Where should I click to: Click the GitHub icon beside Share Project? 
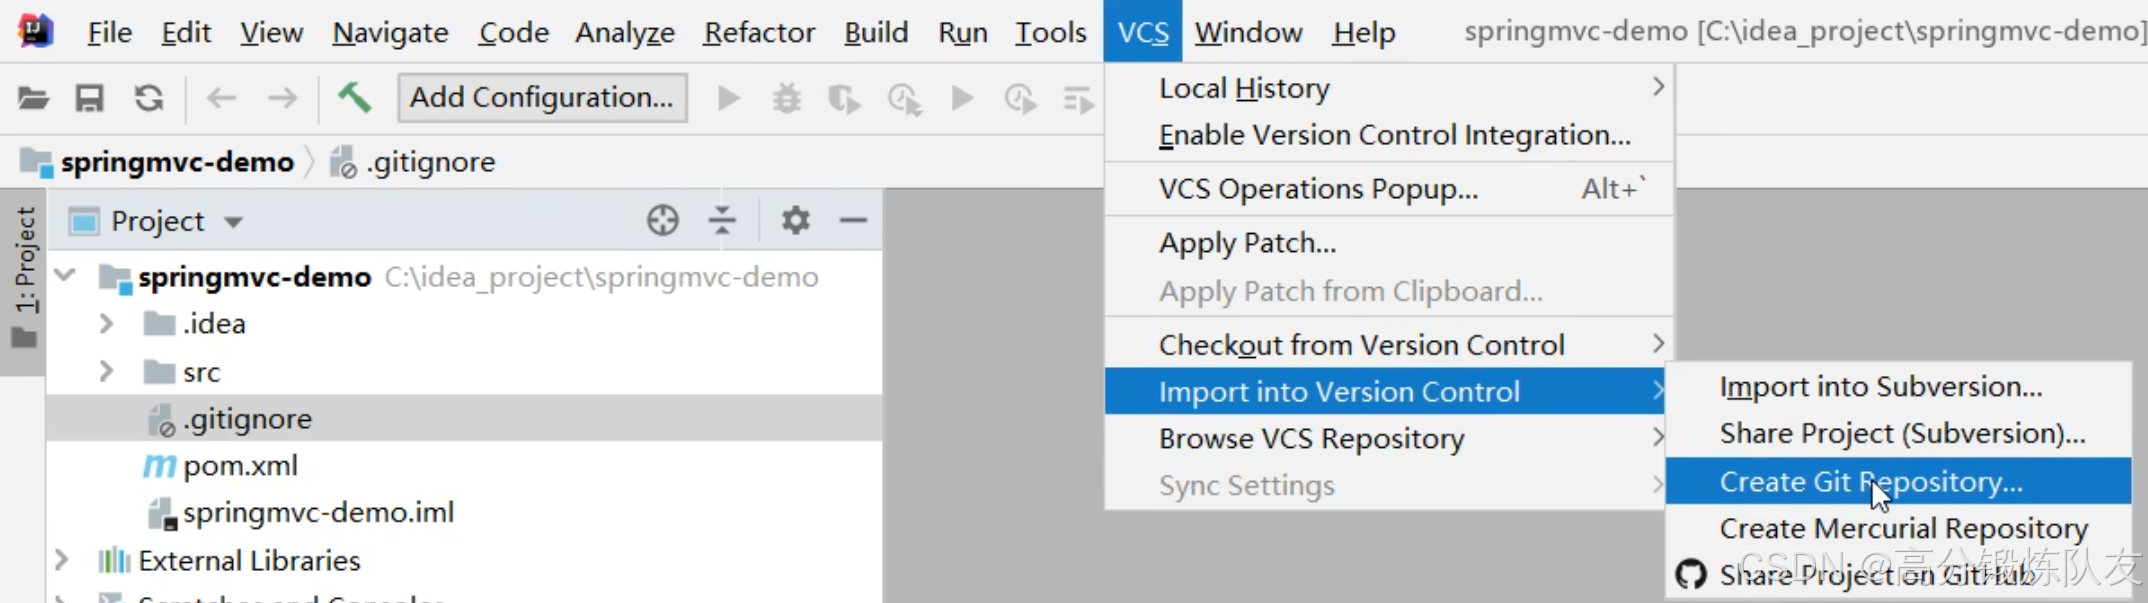(1691, 575)
